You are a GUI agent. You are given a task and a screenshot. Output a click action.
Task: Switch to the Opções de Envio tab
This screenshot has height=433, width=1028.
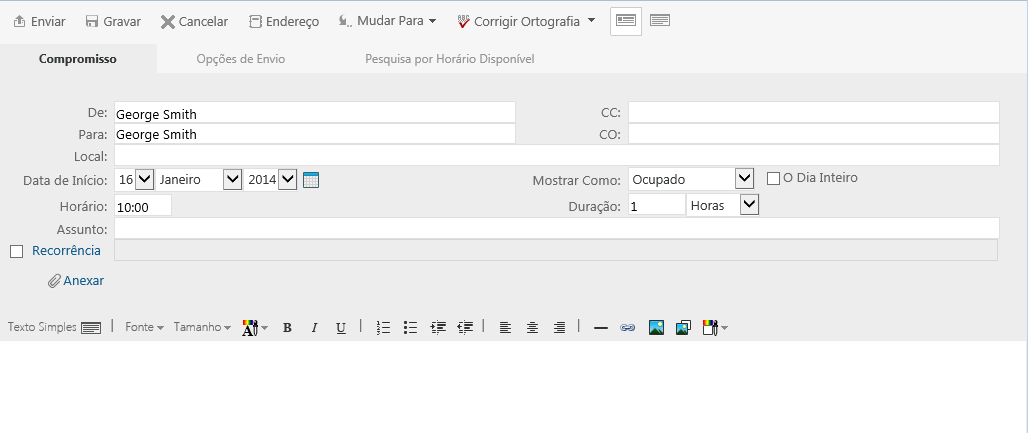[241, 59]
